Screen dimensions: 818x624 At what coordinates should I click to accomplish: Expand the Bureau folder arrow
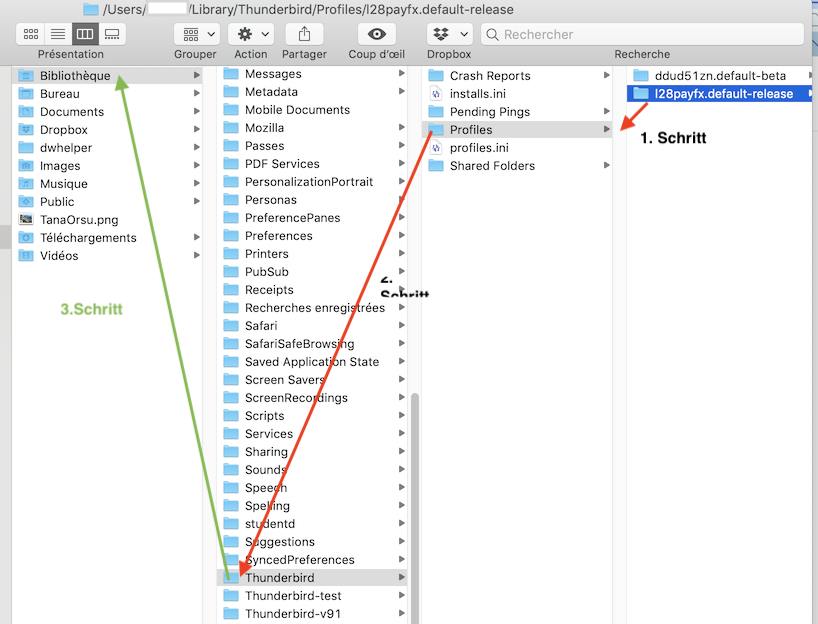click(x=197, y=93)
